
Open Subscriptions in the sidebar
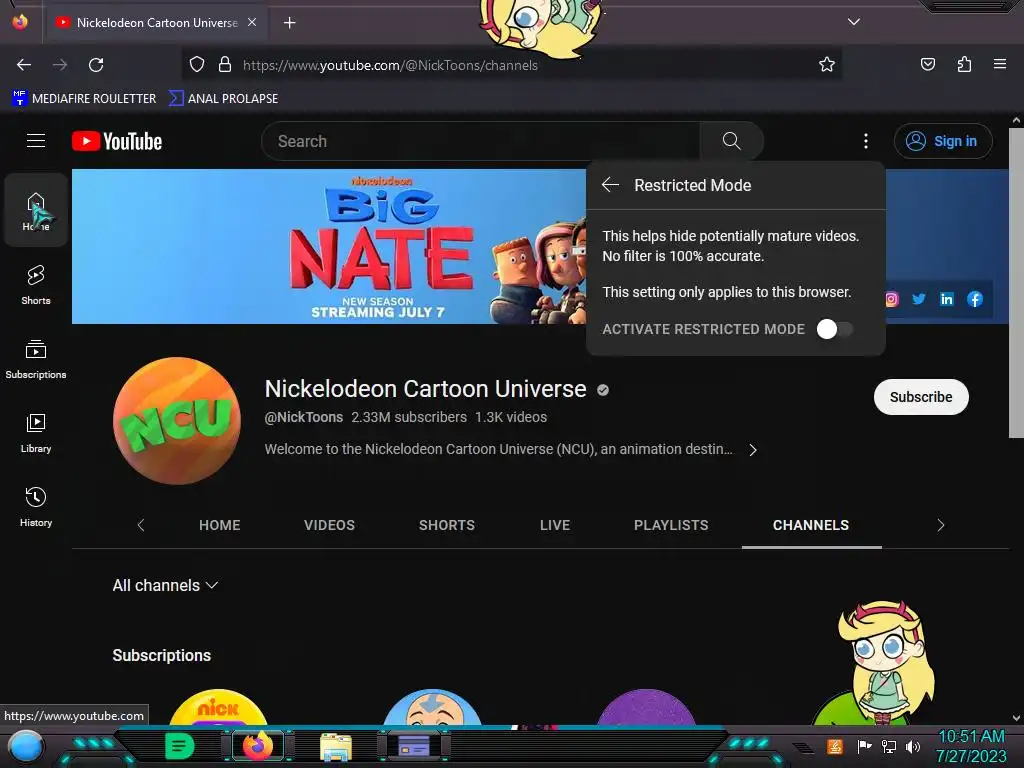tap(36, 359)
